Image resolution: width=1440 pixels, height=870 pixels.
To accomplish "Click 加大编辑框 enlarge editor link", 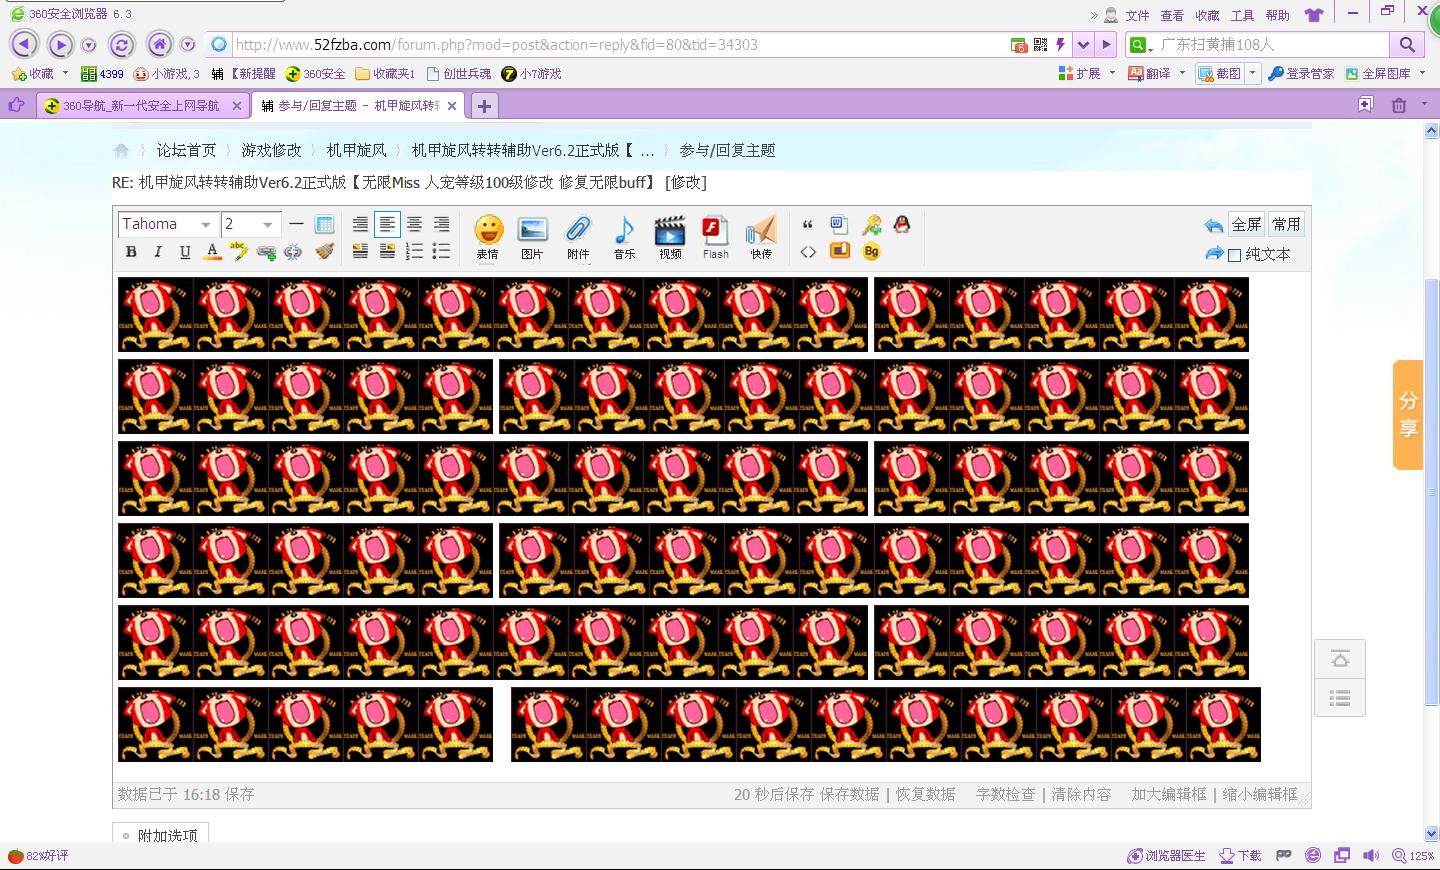I will pyautogui.click(x=1169, y=794).
